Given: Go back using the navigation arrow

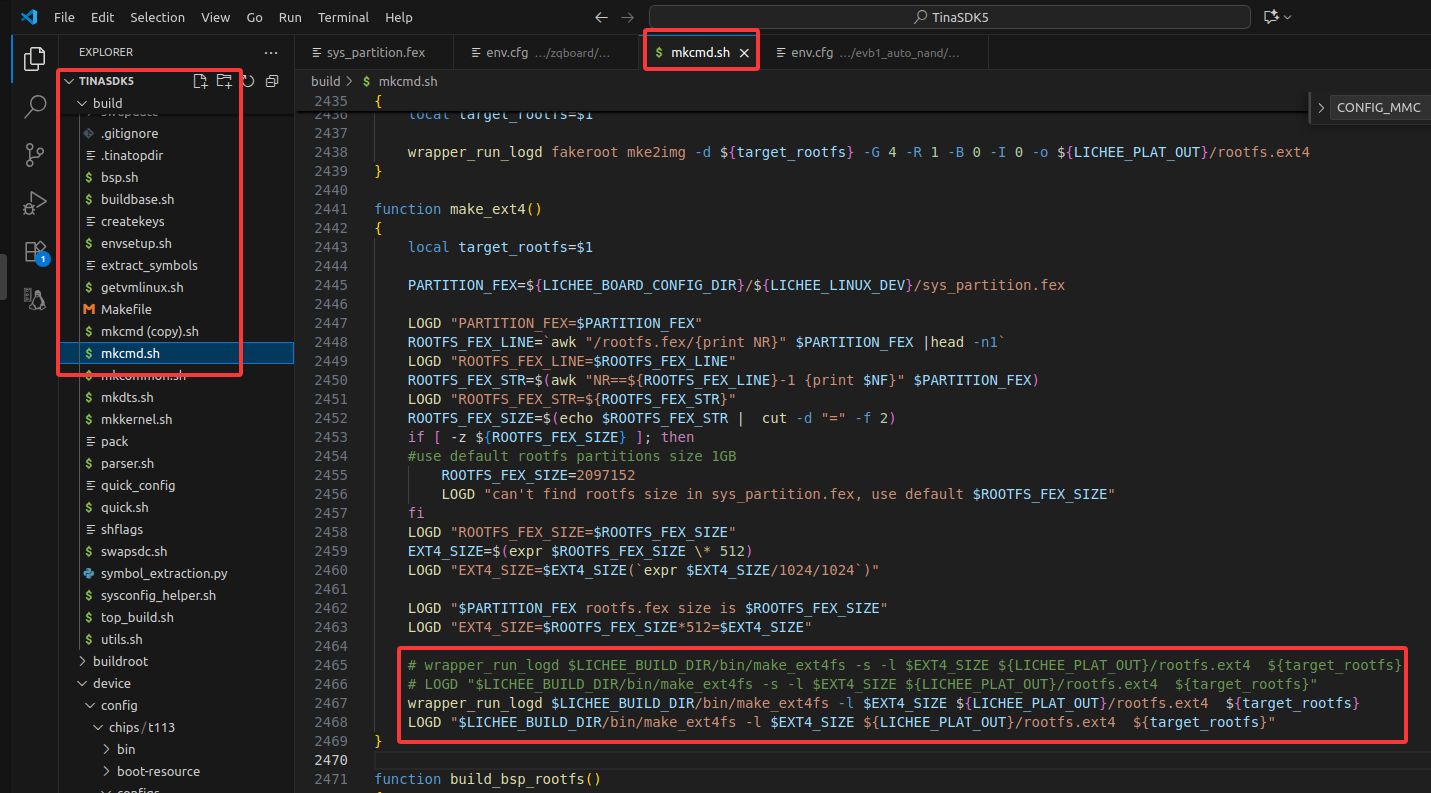Looking at the screenshot, I should 601,17.
